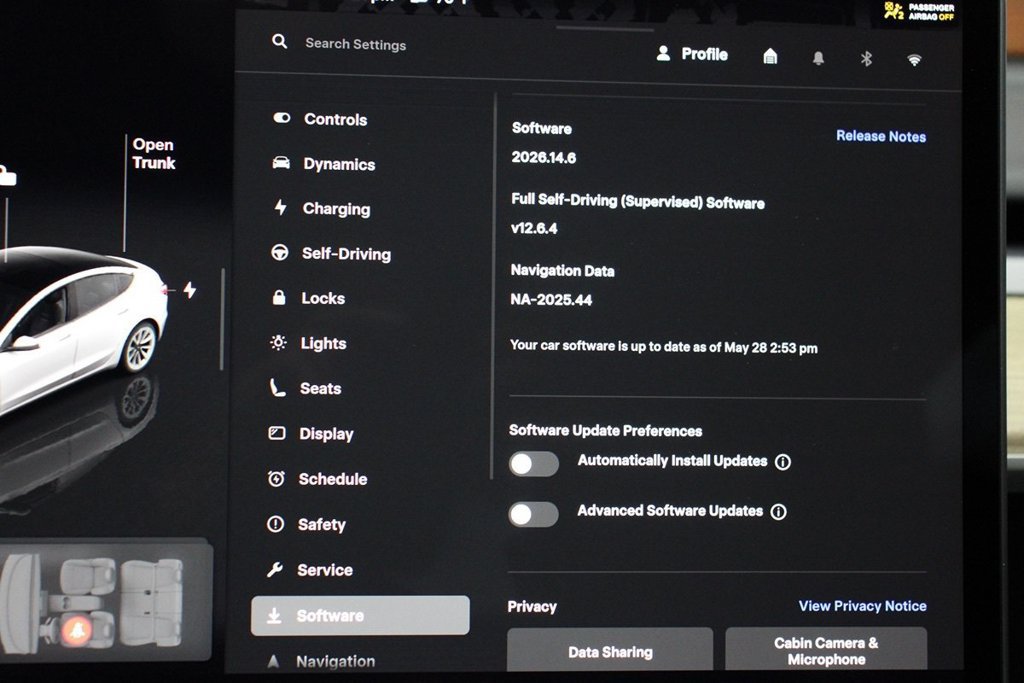This screenshot has width=1024, height=683.
Task: Open notifications bell icon
Action: click(818, 58)
